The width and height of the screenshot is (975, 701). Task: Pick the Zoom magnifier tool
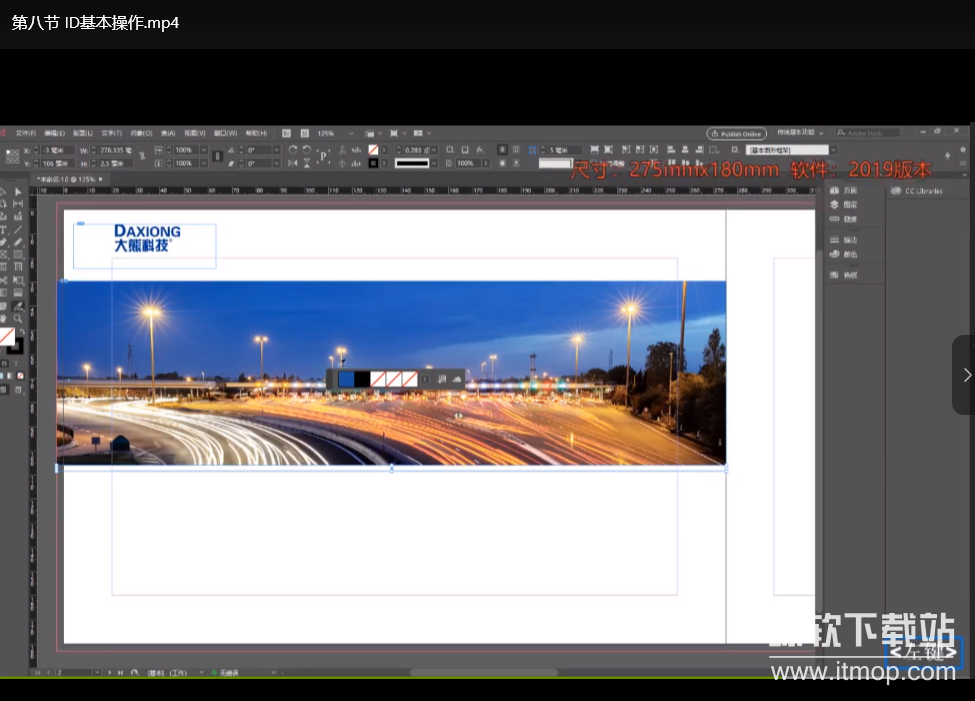18,318
